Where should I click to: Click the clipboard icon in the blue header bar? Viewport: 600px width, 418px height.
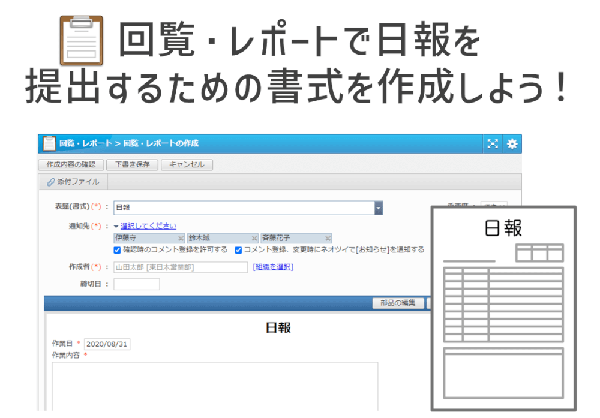[49, 144]
